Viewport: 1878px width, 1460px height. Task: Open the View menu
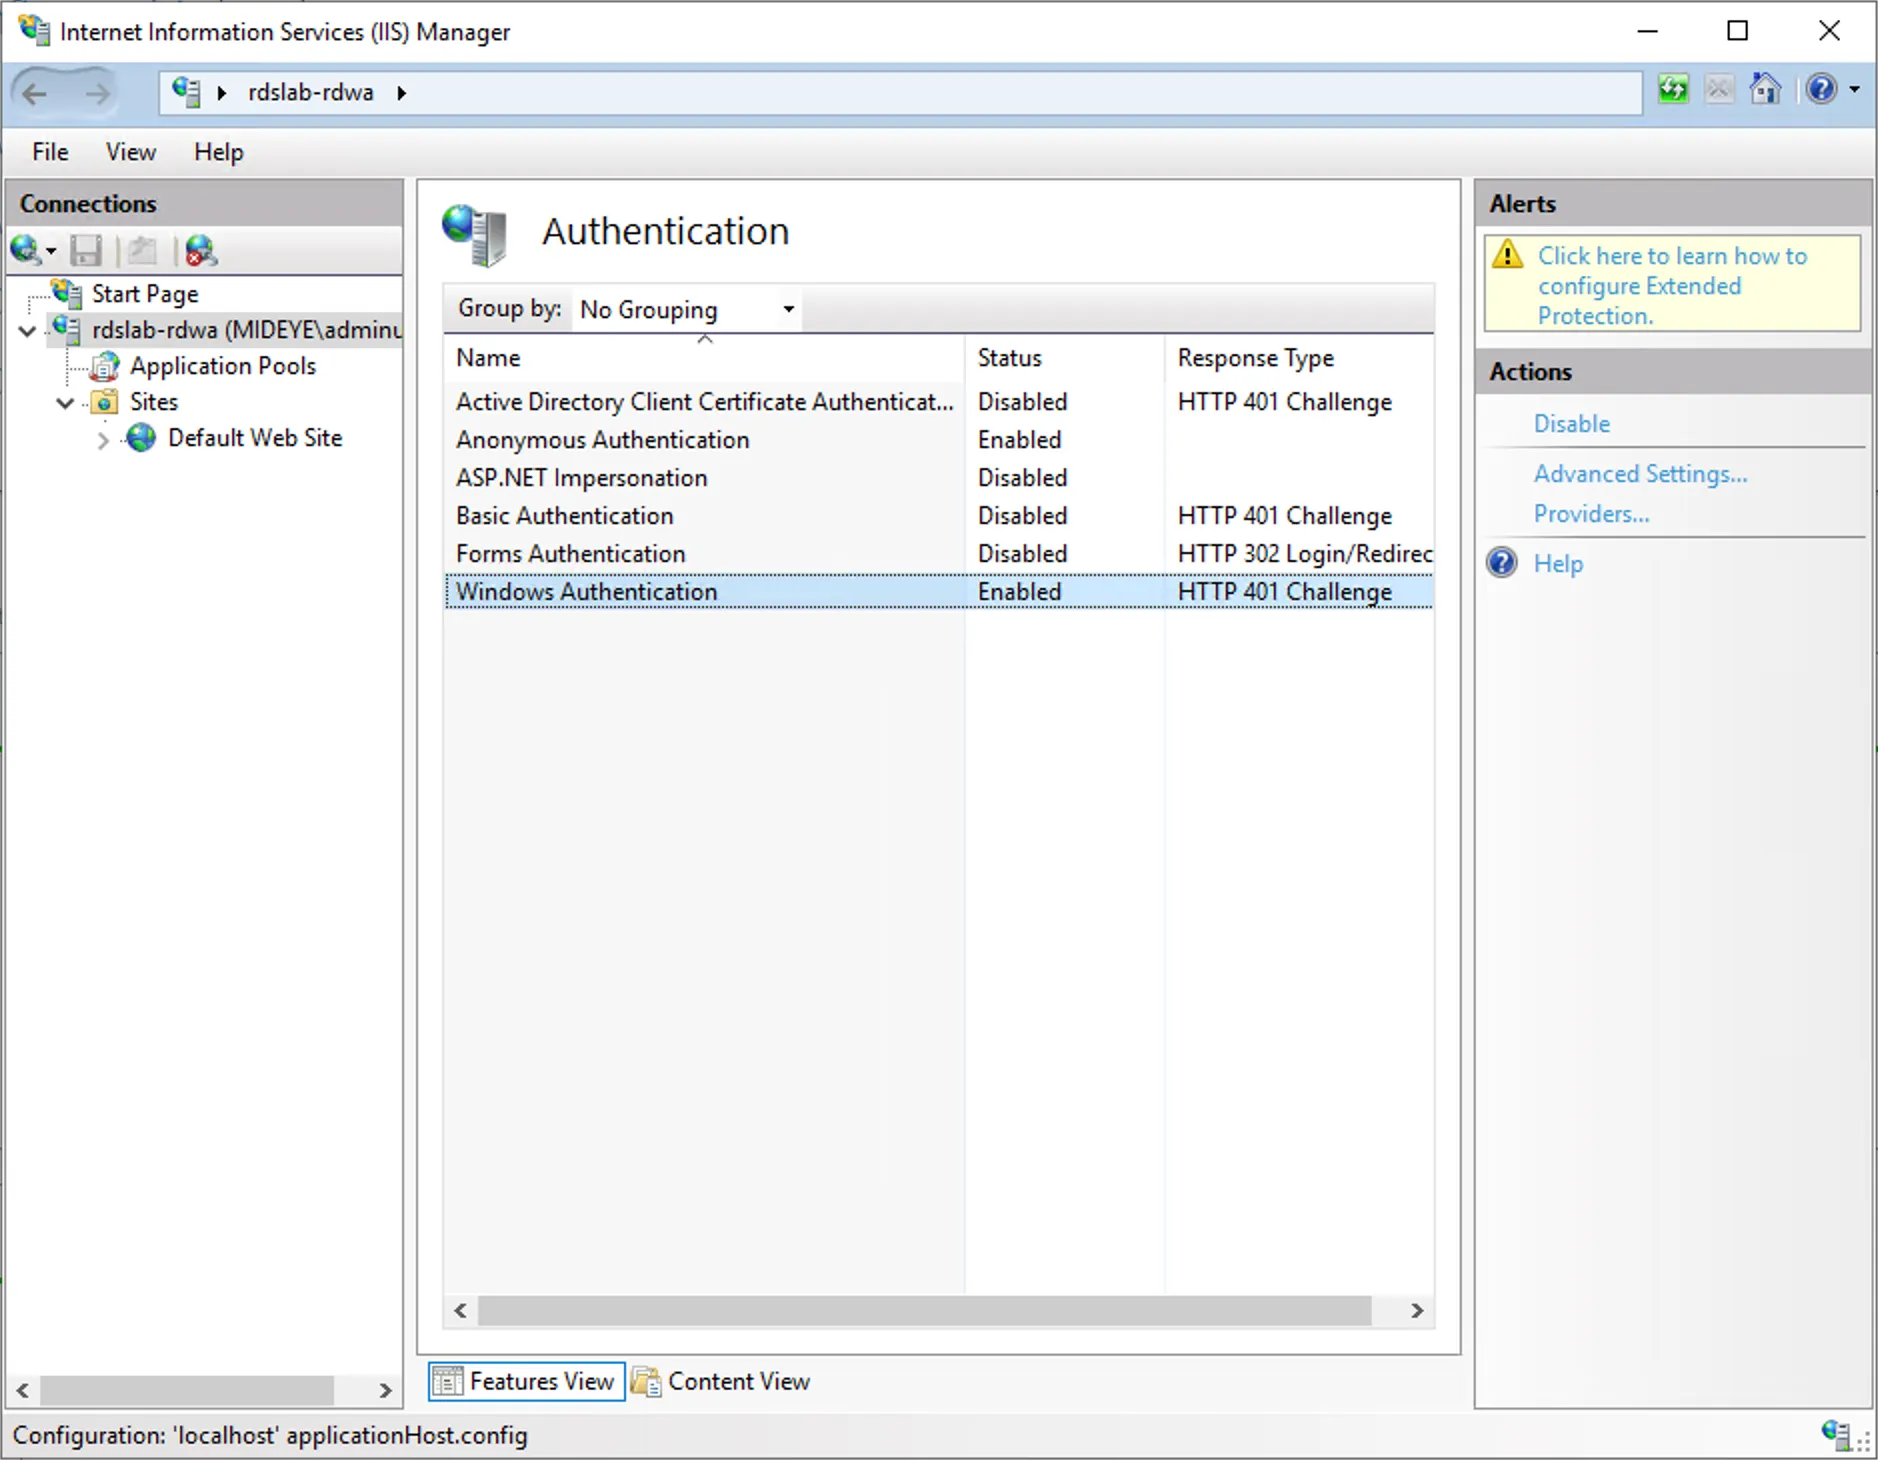pos(129,152)
